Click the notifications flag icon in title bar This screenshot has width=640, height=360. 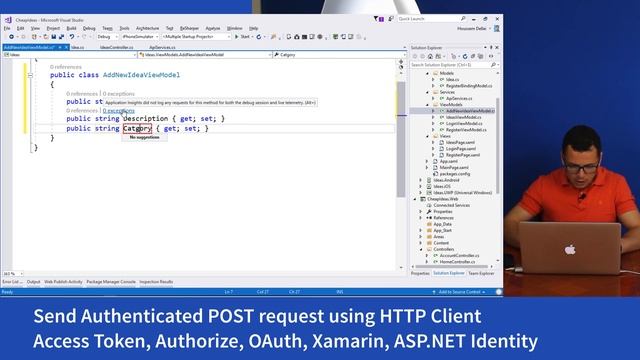coord(378,19)
